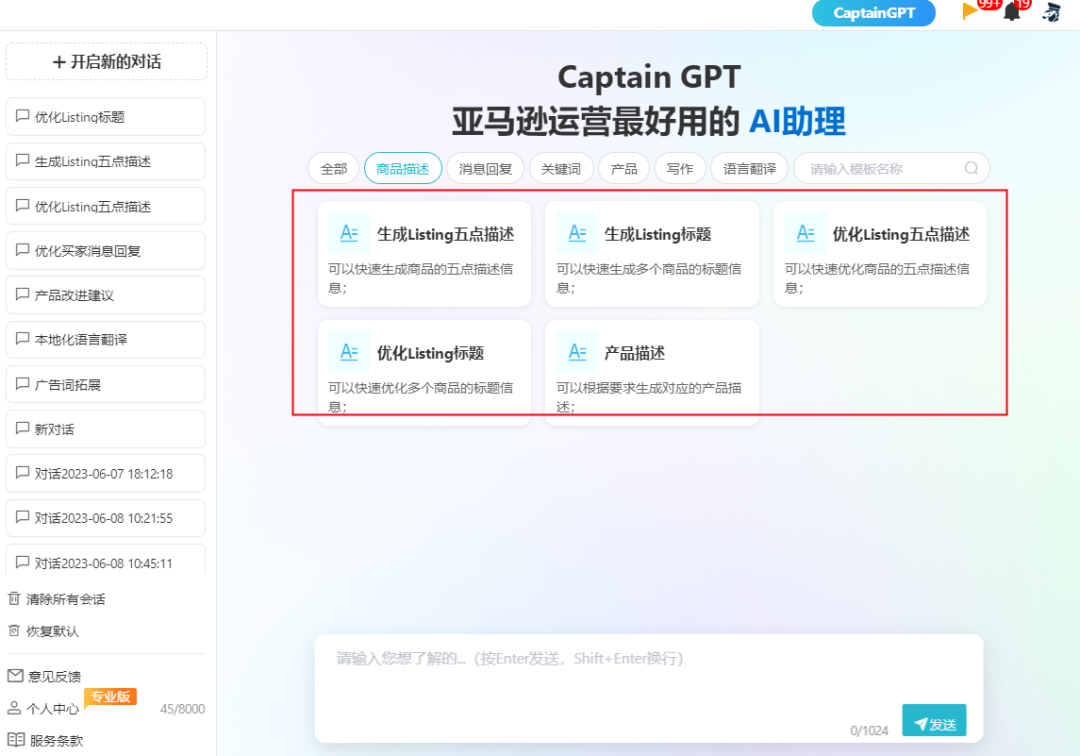Image resolution: width=1080 pixels, height=756 pixels.
Task: Click description 可以快速生成多个商品的标题信息
Action: click(649, 278)
